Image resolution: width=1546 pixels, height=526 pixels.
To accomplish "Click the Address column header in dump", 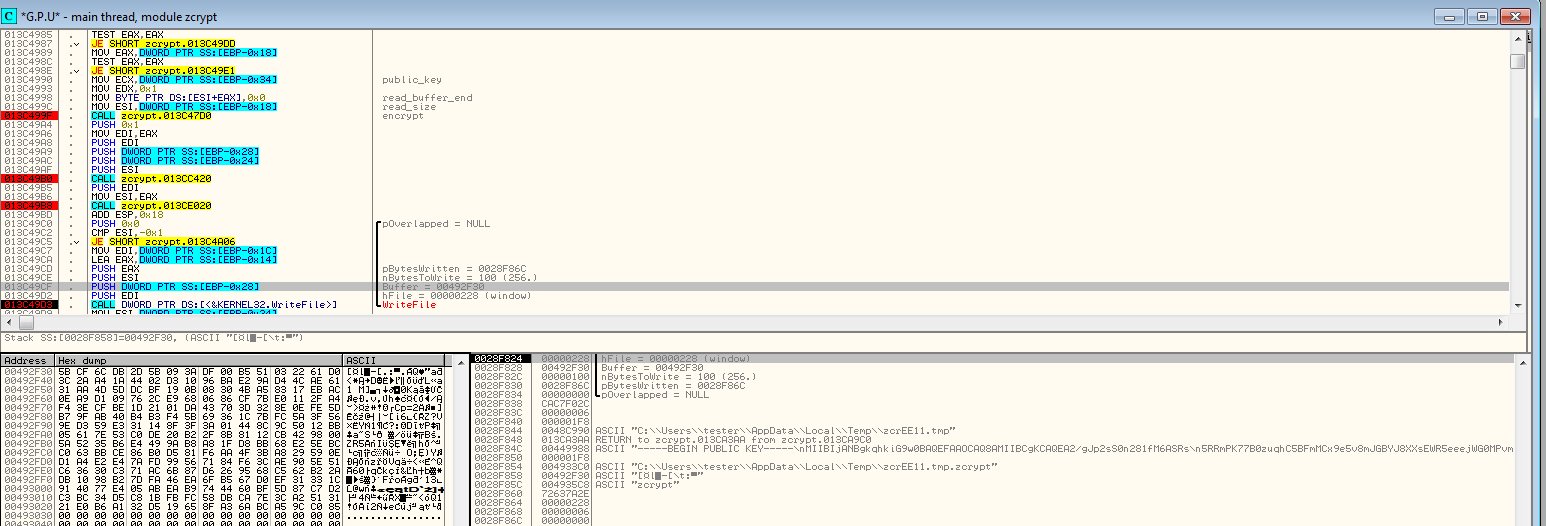I will pos(28,360).
